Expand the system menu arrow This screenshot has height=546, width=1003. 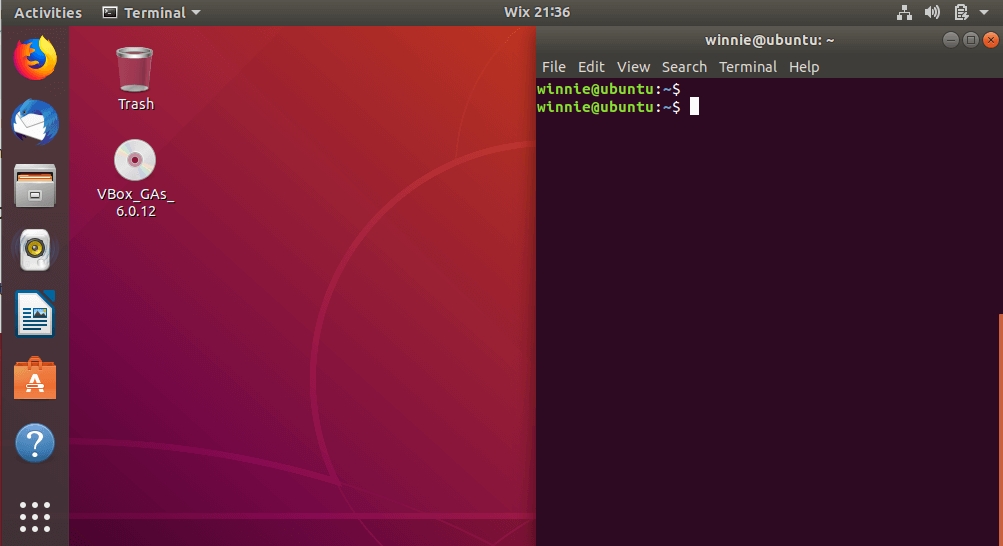pyautogui.click(x=984, y=12)
